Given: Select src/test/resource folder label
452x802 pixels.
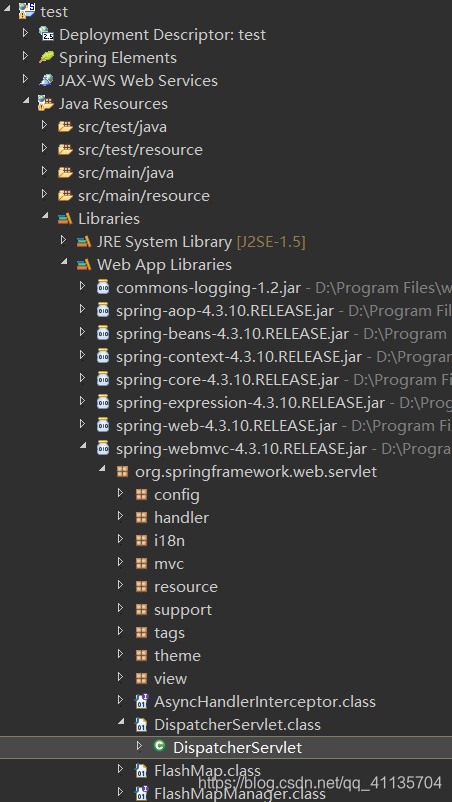Looking at the screenshot, I should [140, 149].
